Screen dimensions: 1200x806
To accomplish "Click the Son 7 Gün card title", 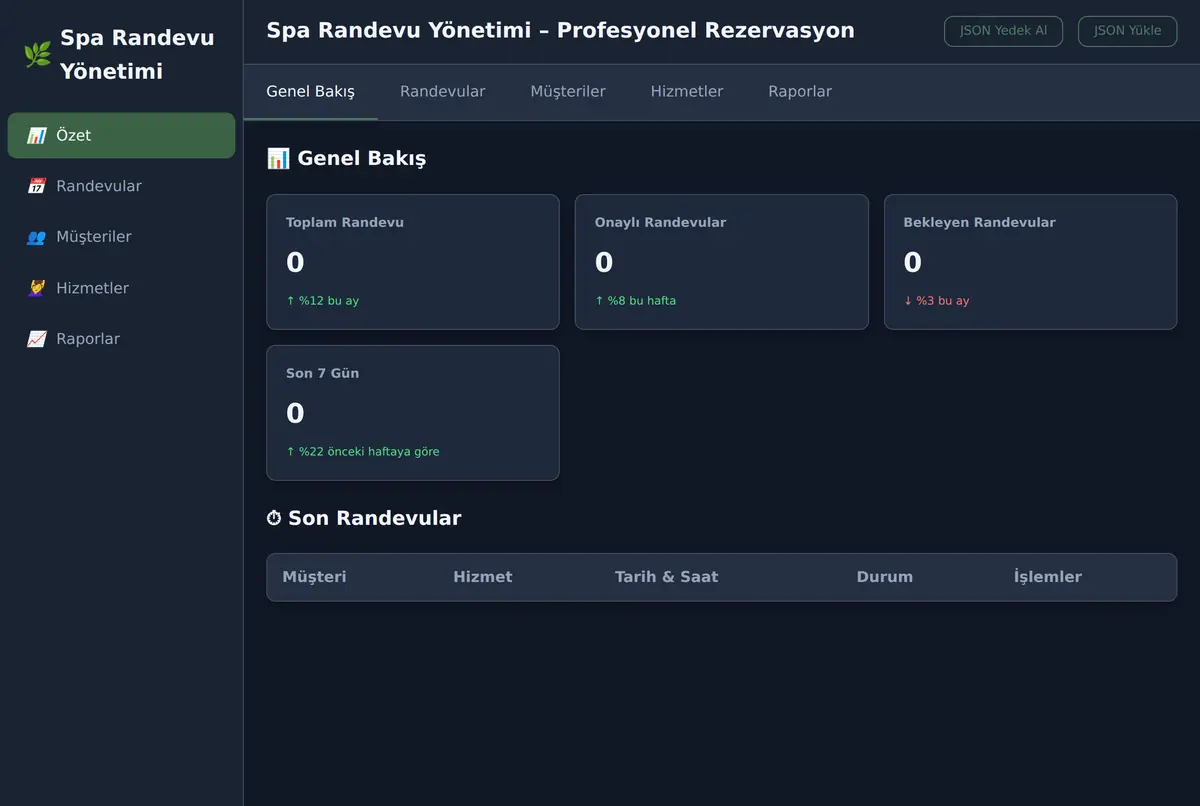I will pos(322,374).
